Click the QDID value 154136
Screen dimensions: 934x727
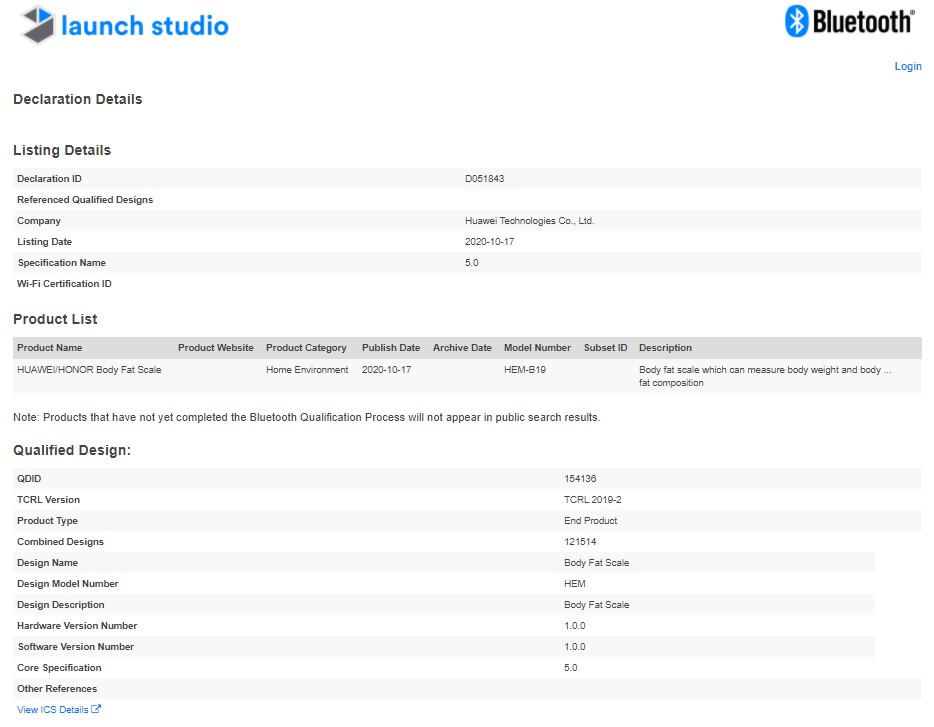pos(580,479)
